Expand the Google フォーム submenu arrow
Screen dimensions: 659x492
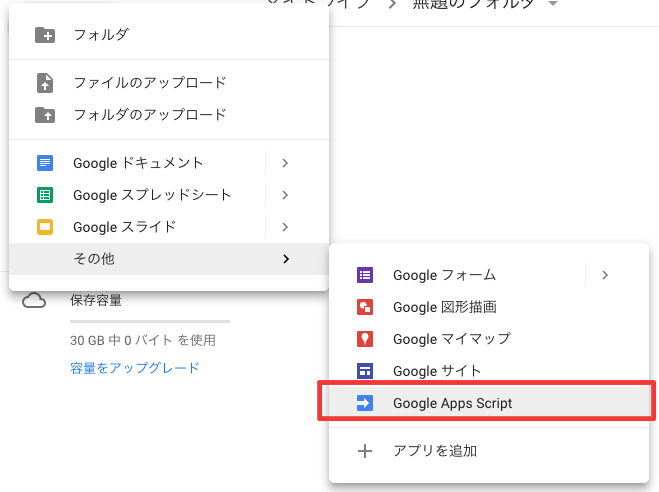pyautogui.click(x=605, y=275)
